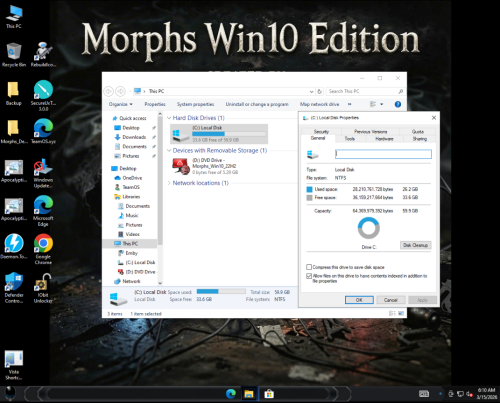Image resolution: width=500 pixels, height=403 pixels.
Task: Click the drive label text field
Action: click(x=383, y=154)
